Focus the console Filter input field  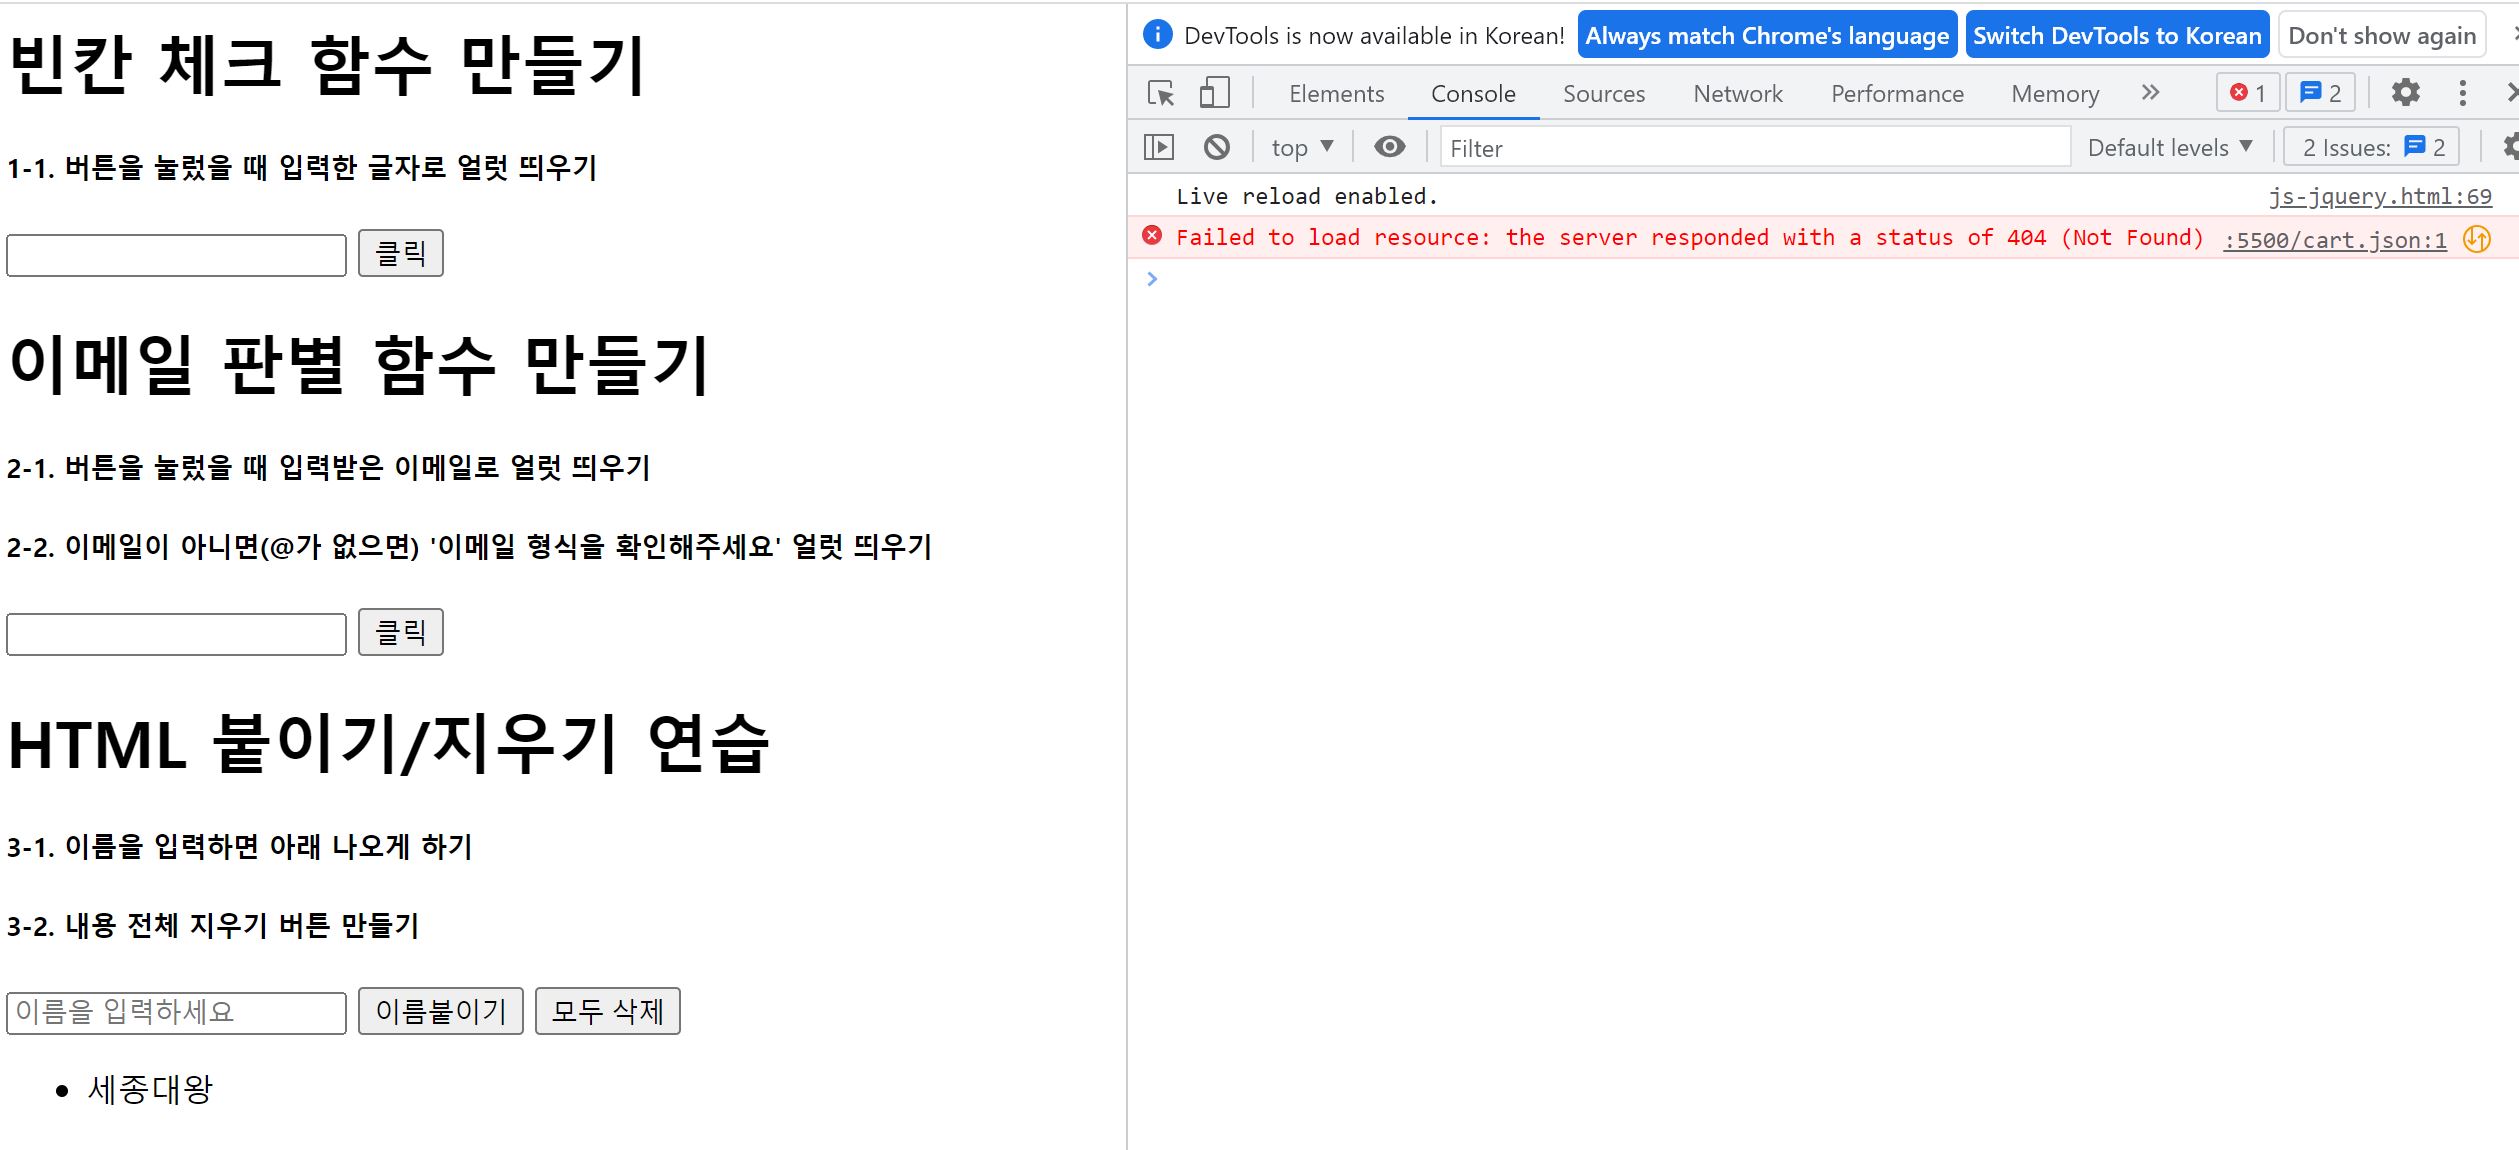[x=1755, y=148]
